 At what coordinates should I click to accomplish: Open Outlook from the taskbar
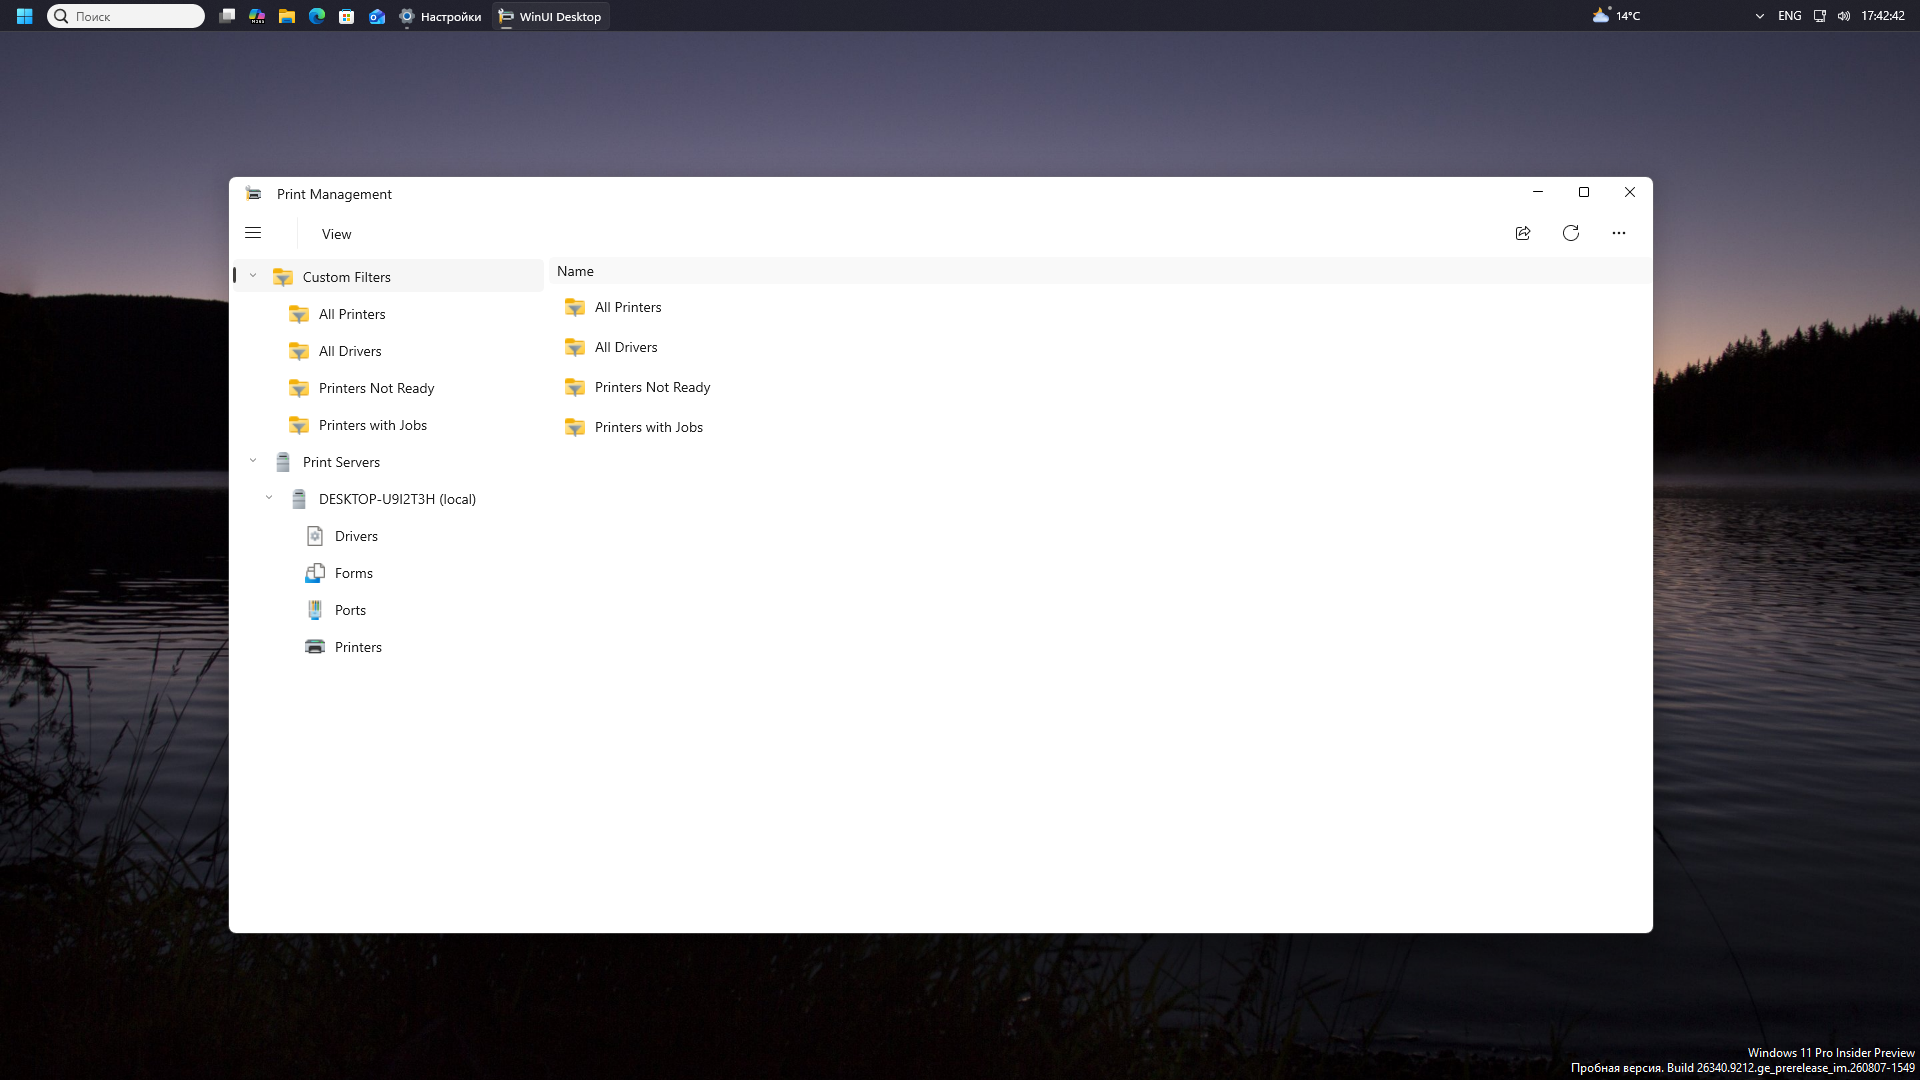click(x=377, y=16)
